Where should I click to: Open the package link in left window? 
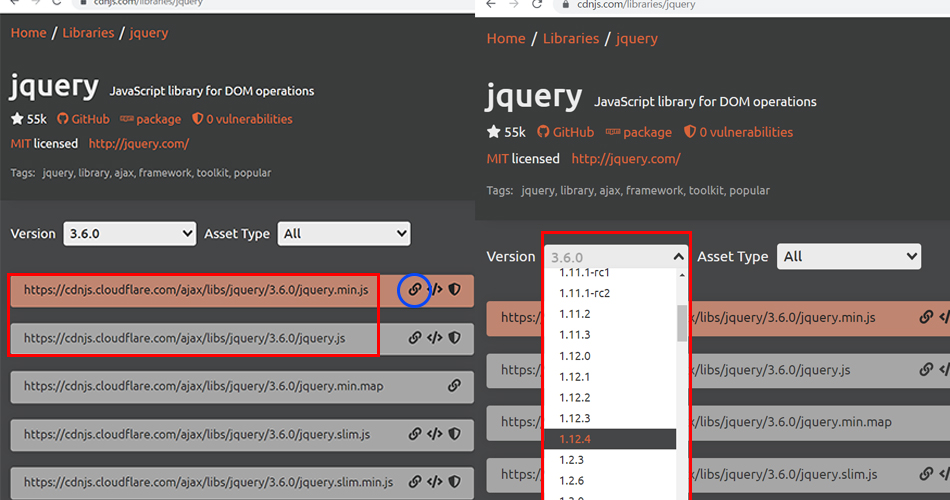click(150, 119)
